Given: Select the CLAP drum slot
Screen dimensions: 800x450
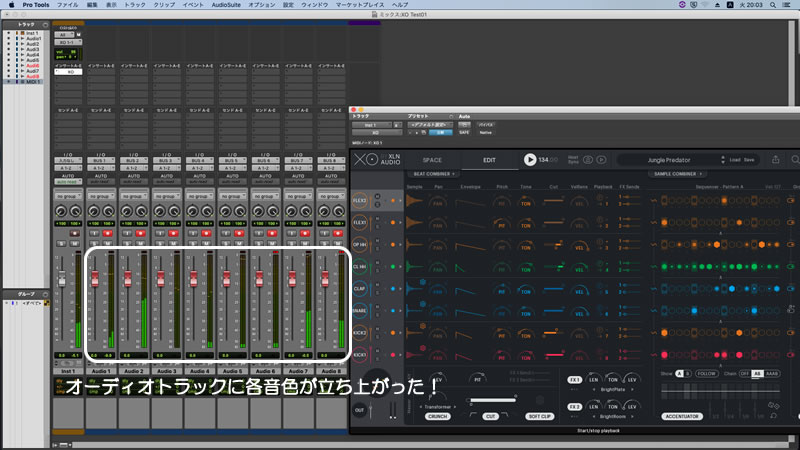Looking at the screenshot, I should tap(360, 288).
